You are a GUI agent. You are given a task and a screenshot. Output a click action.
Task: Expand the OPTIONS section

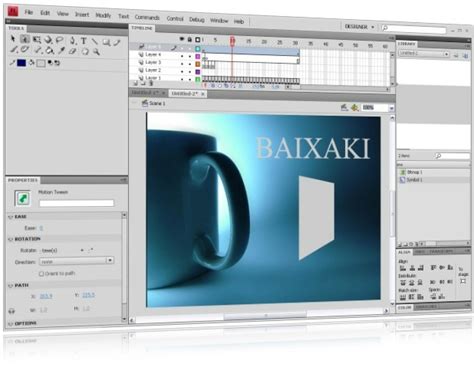pos(10,323)
